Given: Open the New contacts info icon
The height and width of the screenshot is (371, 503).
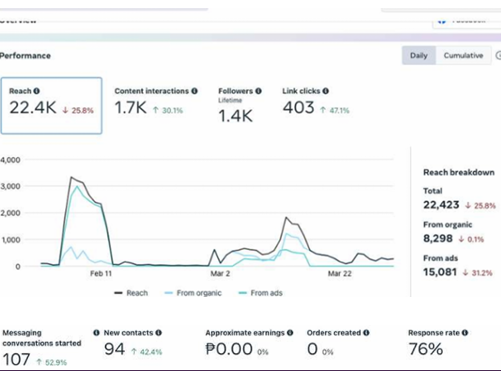Looking at the screenshot, I should (x=159, y=333).
